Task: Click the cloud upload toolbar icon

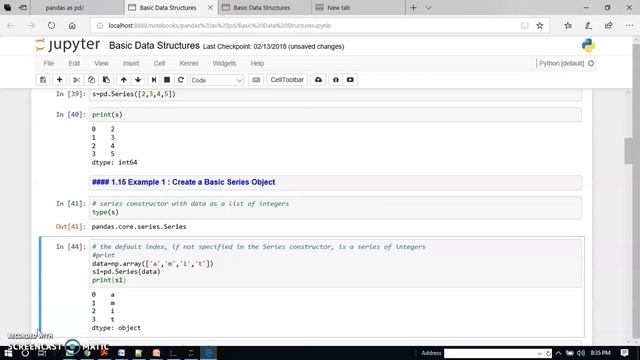Action: (x=318, y=80)
